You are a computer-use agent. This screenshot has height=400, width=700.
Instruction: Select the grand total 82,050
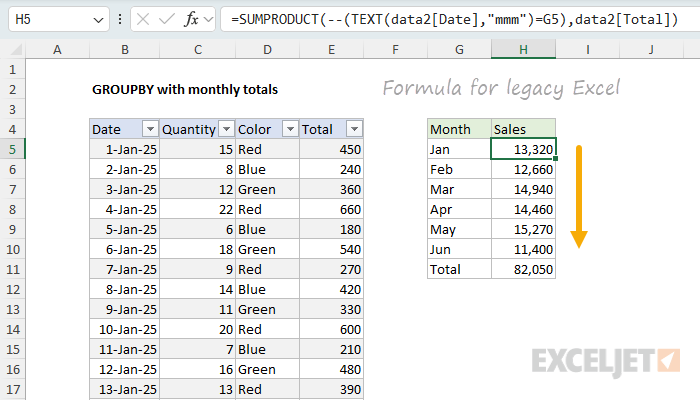click(x=523, y=269)
